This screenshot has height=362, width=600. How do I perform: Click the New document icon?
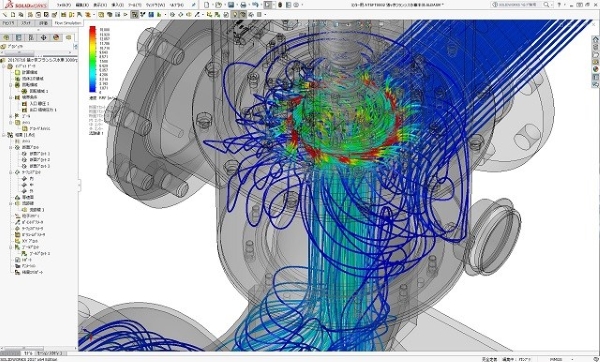click(207, 5)
